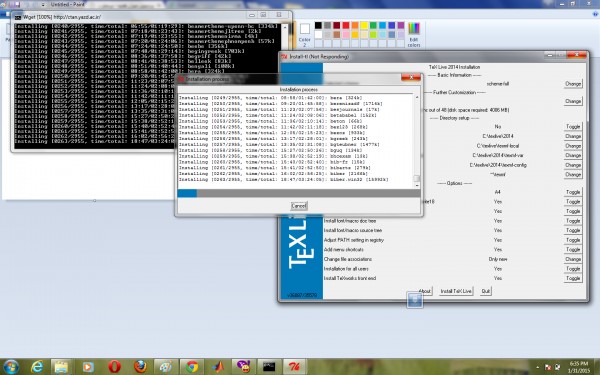Pick the red color swatch in Paint
The image size is (600, 375).
tap(346, 25)
